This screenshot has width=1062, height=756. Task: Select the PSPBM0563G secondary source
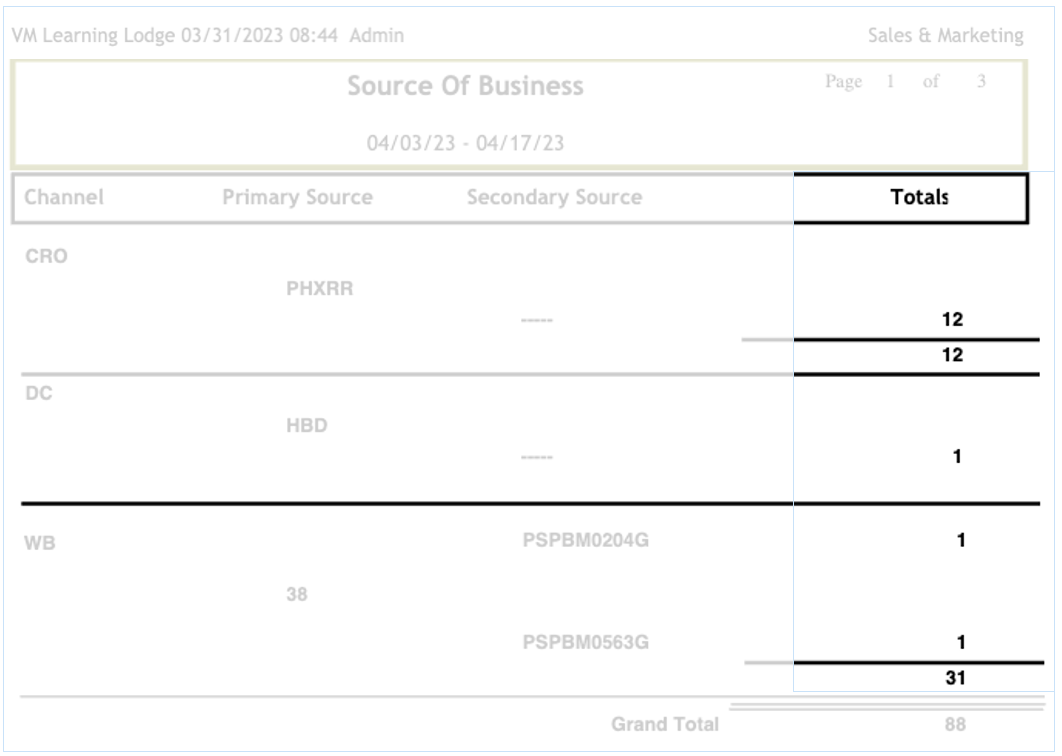pyautogui.click(x=586, y=642)
